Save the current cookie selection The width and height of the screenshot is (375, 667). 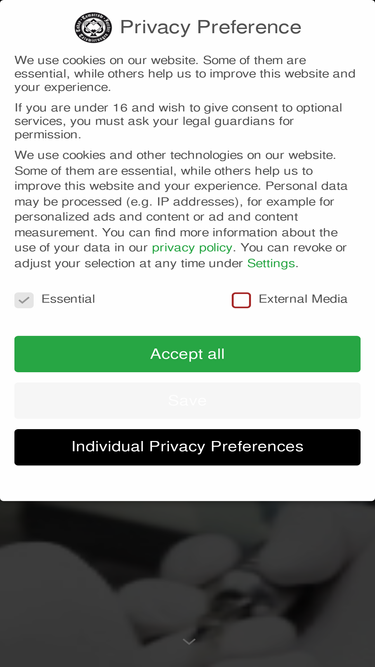click(188, 400)
